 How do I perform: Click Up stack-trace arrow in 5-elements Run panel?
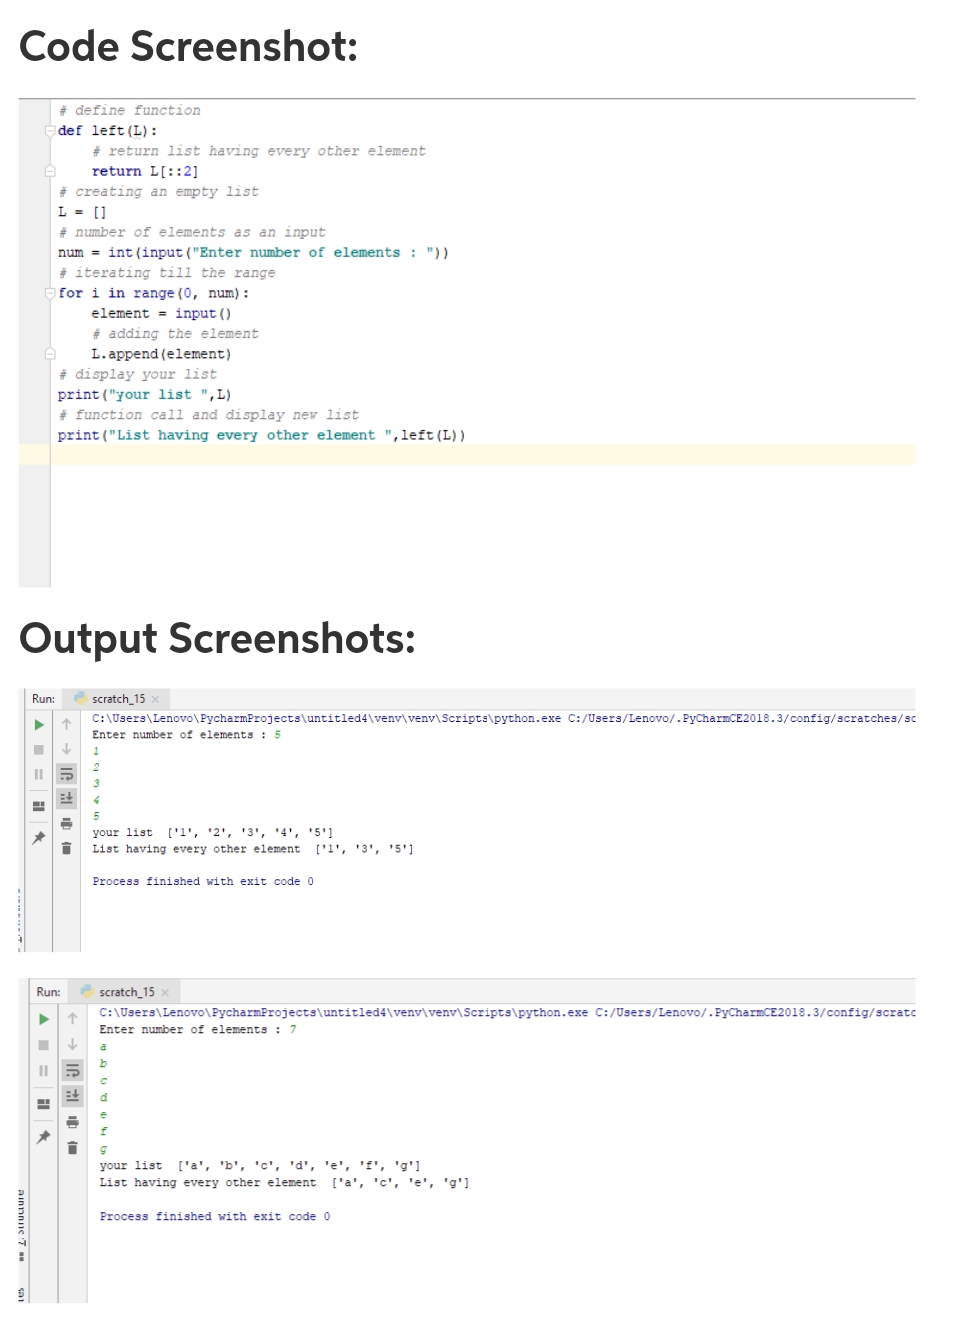point(66,724)
